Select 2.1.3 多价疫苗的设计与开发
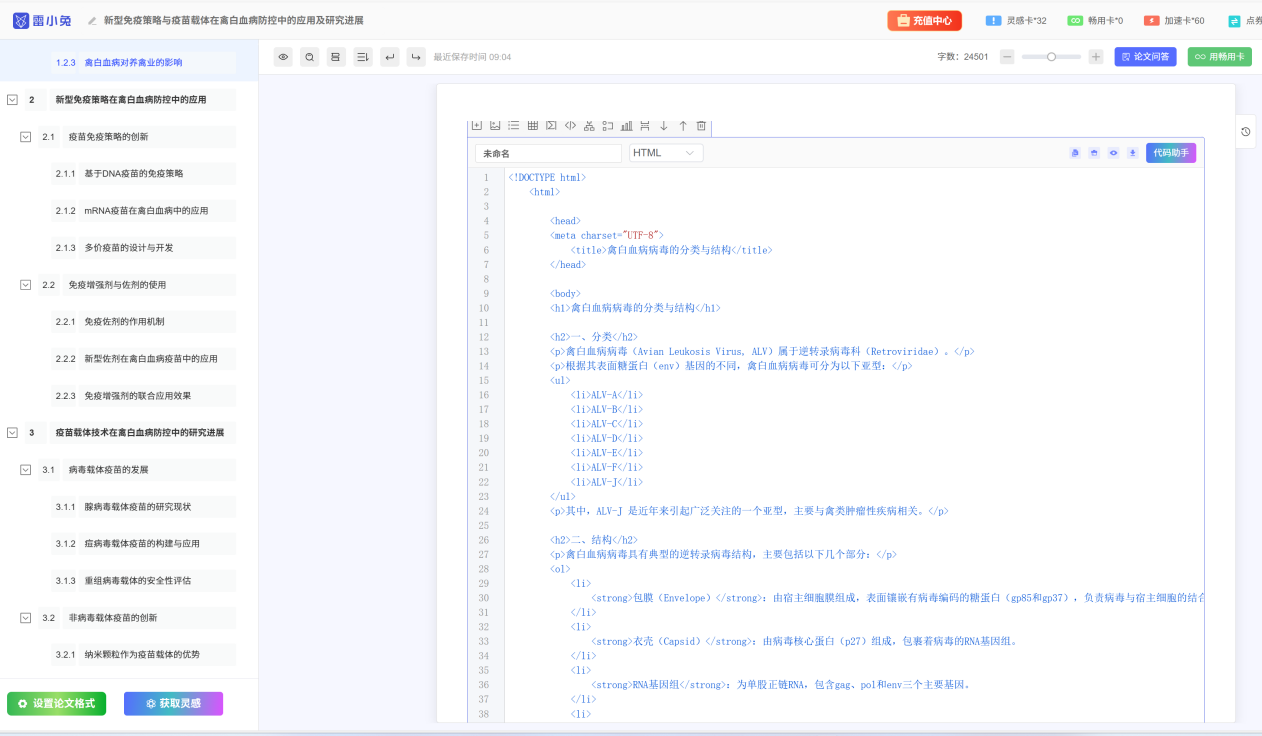 pyautogui.click(x=143, y=248)
